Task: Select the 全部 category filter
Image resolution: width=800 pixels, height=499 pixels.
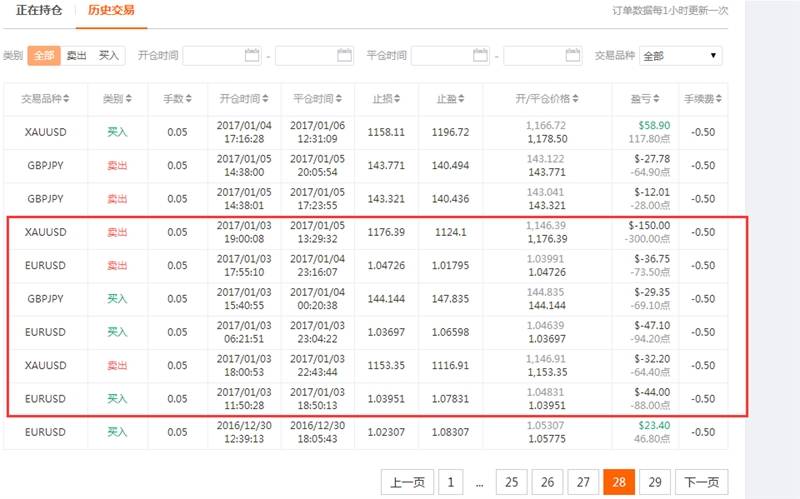Action: tap(44, 56)
